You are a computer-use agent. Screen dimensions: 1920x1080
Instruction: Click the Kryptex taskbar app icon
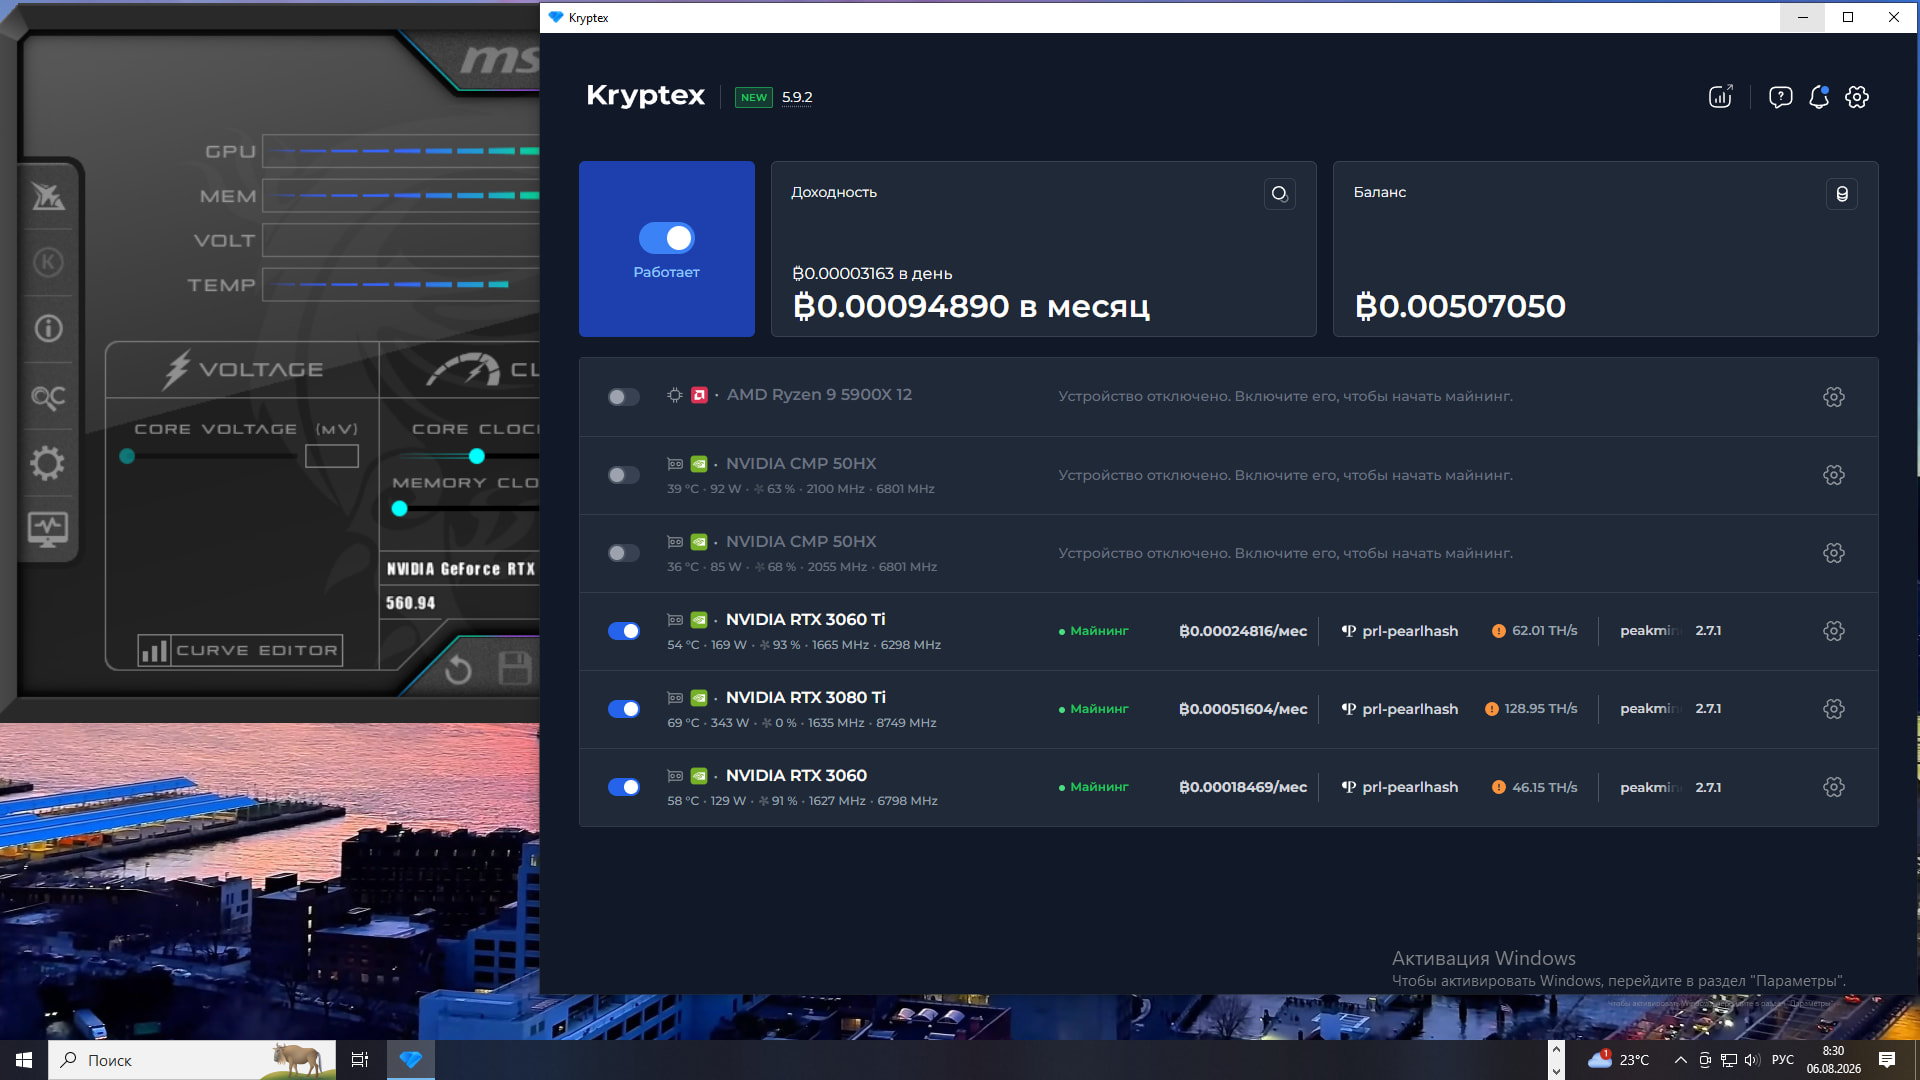click(411, 1060)
